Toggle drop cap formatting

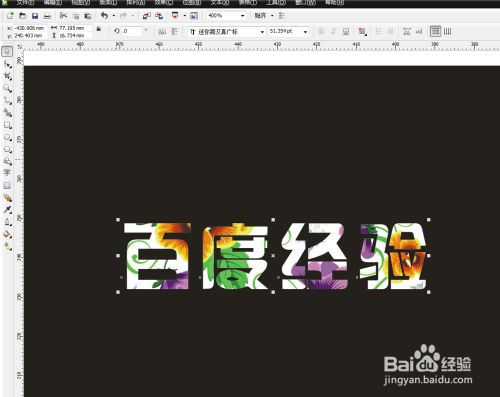click(391, 32)
